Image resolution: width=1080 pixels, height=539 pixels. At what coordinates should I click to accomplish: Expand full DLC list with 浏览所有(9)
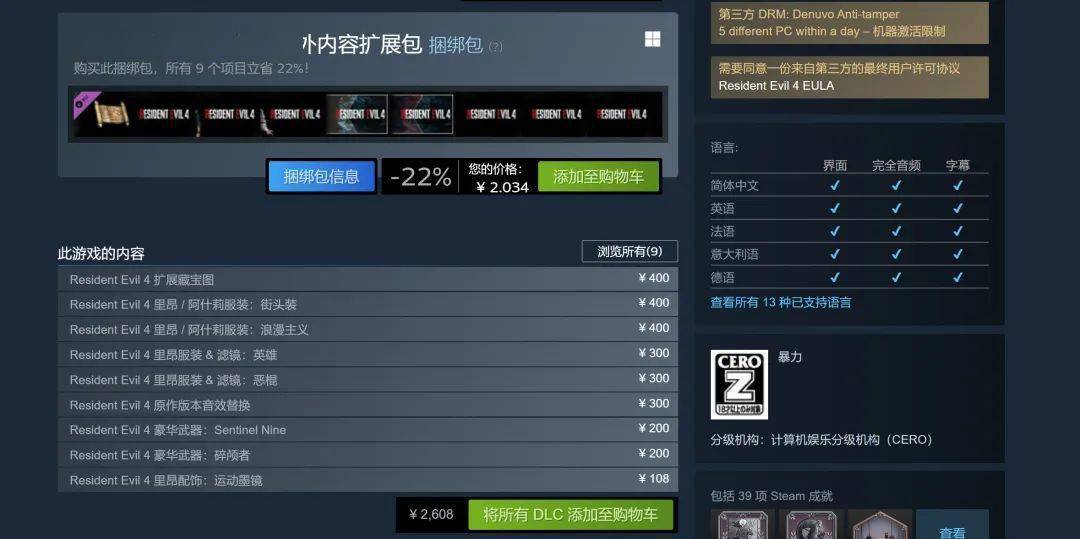click(630, 251)
